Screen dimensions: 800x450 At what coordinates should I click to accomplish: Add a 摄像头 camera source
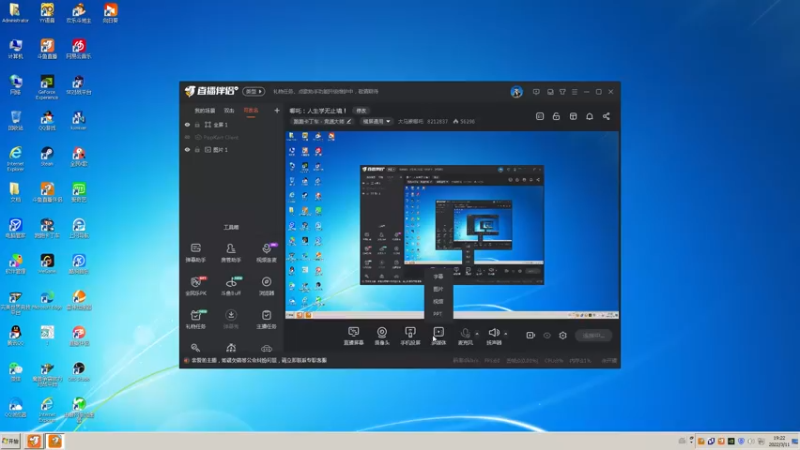(382, 336)
